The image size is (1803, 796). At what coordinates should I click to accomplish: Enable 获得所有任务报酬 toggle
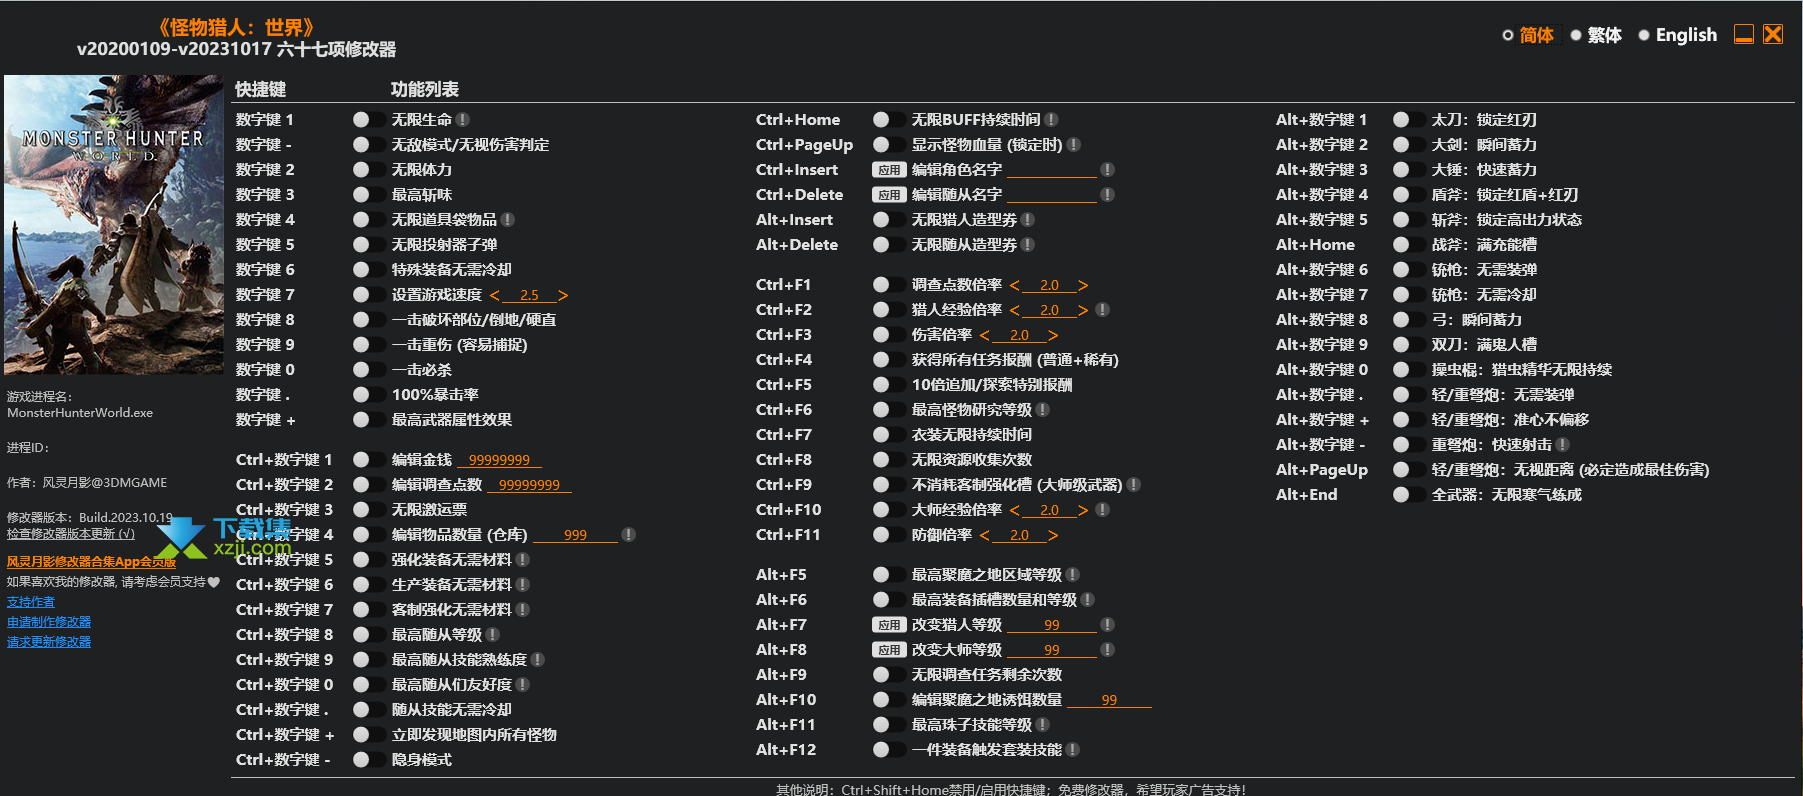tap(887, 360)
